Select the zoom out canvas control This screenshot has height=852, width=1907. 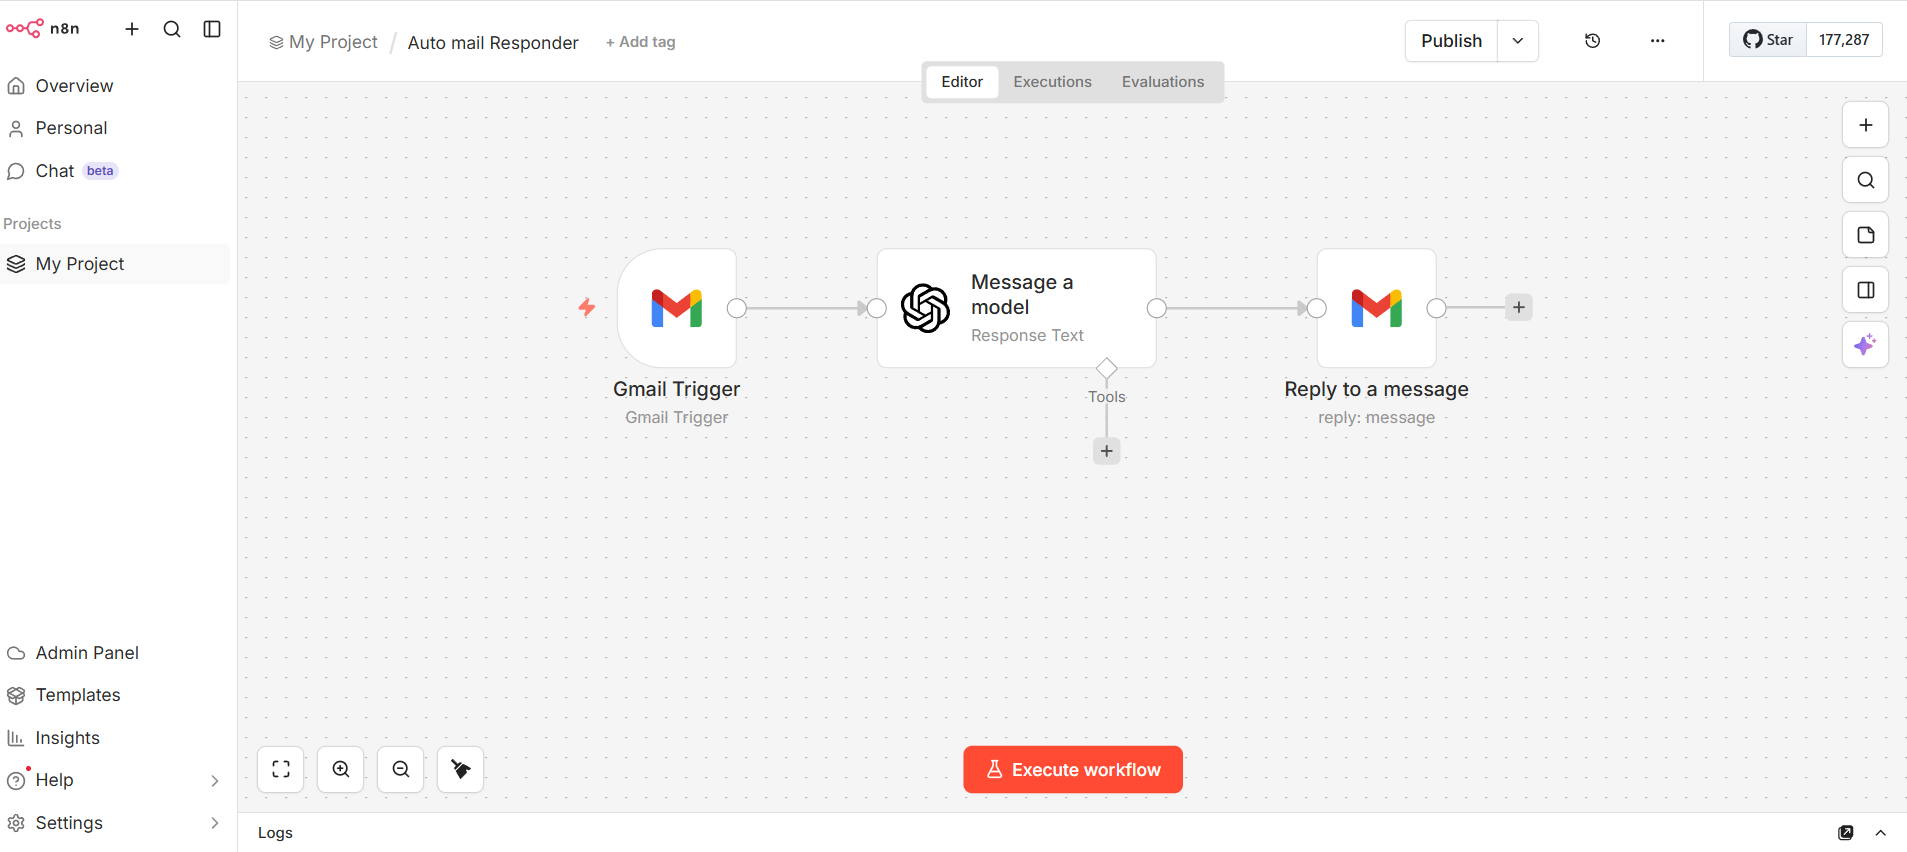tap(399, 769)
